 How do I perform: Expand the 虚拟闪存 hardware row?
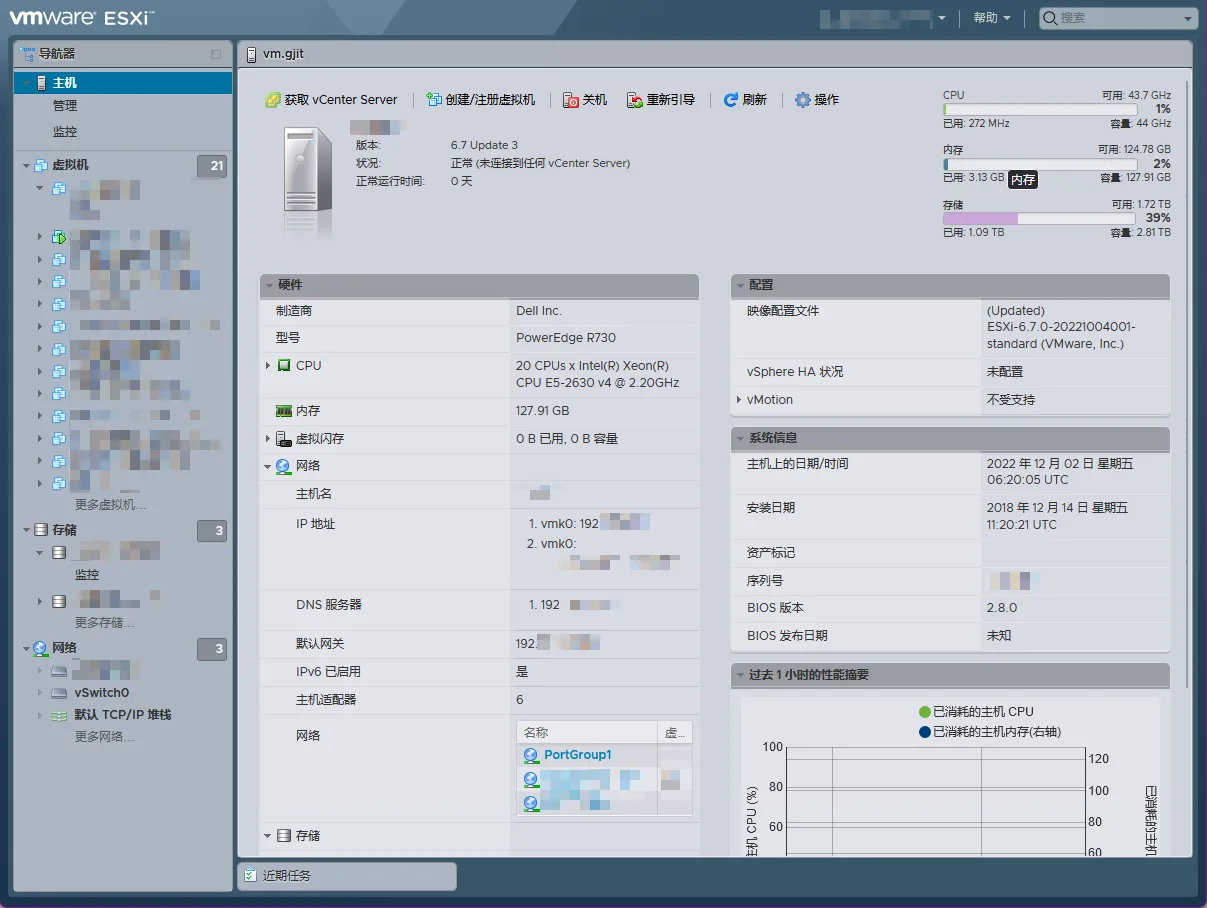[x=268, y=439]
